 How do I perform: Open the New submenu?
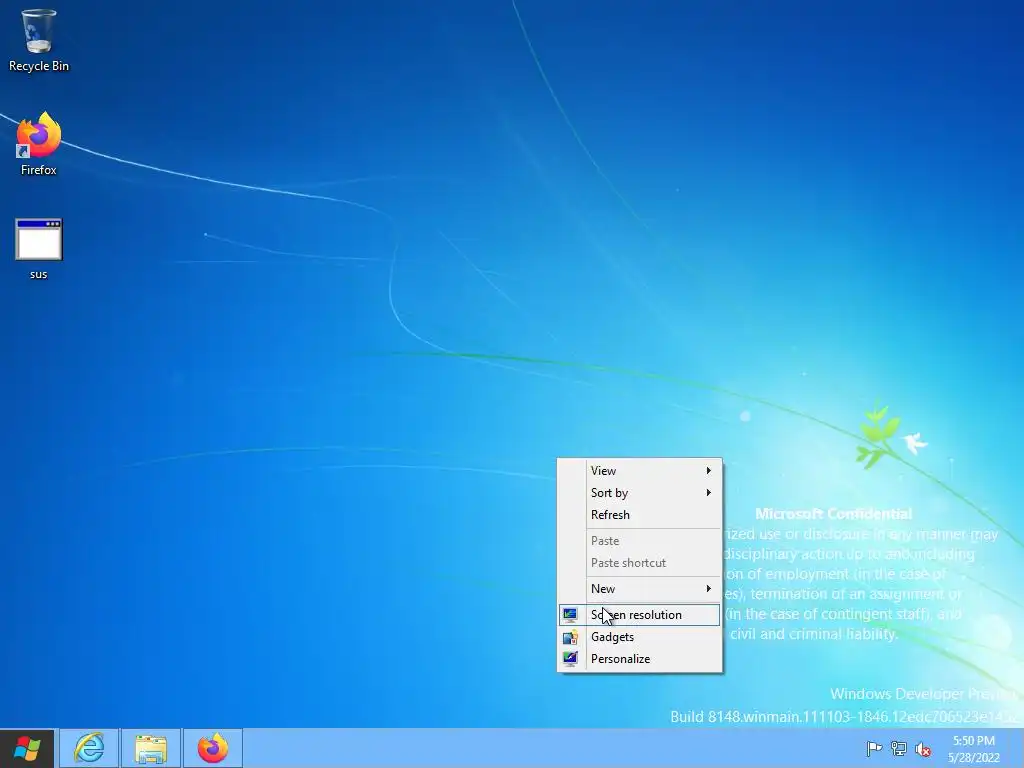click(x=639, y=588)
